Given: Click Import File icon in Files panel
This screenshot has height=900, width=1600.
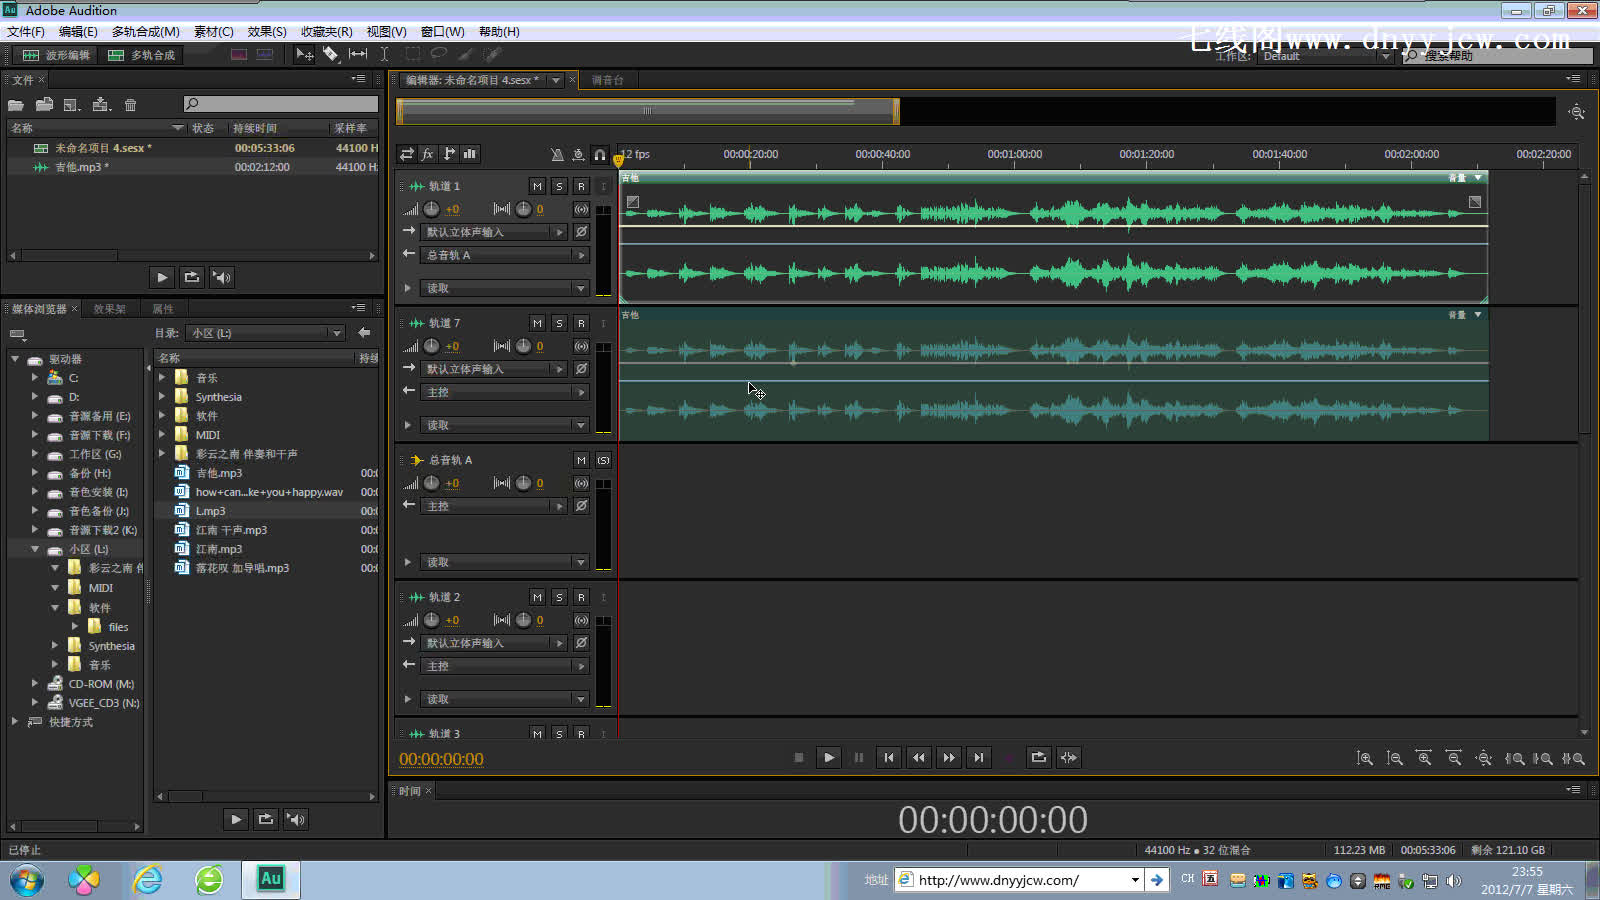Looking at the screenshot, I should click(x=44, y=105).
